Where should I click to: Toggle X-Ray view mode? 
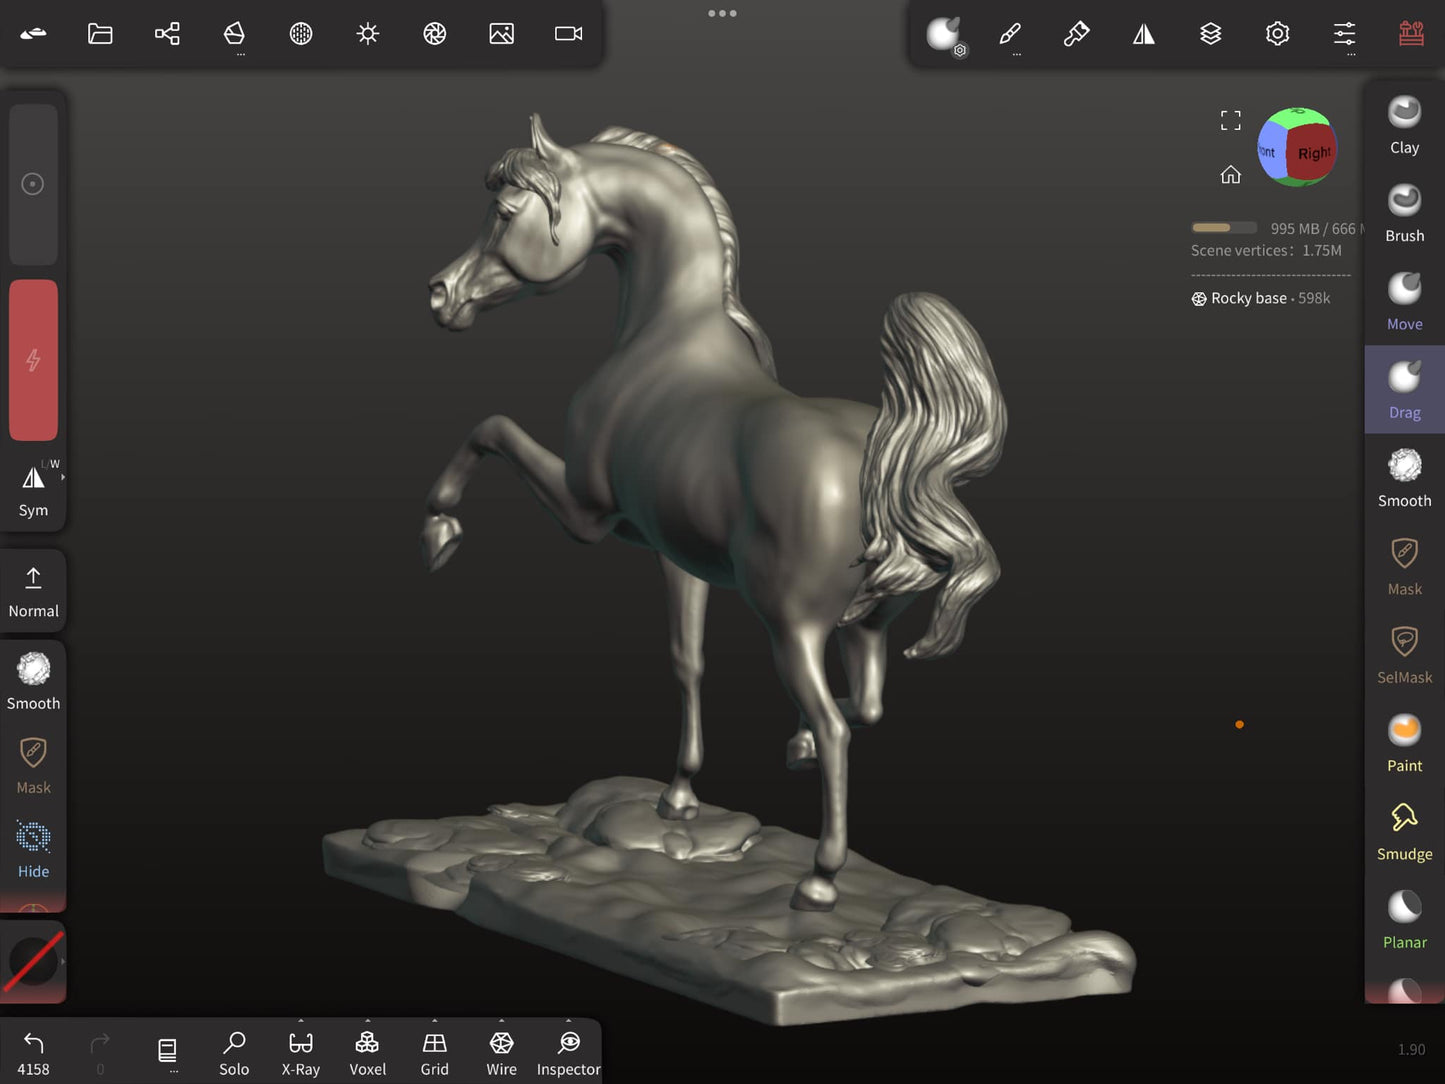[300, 1053]
